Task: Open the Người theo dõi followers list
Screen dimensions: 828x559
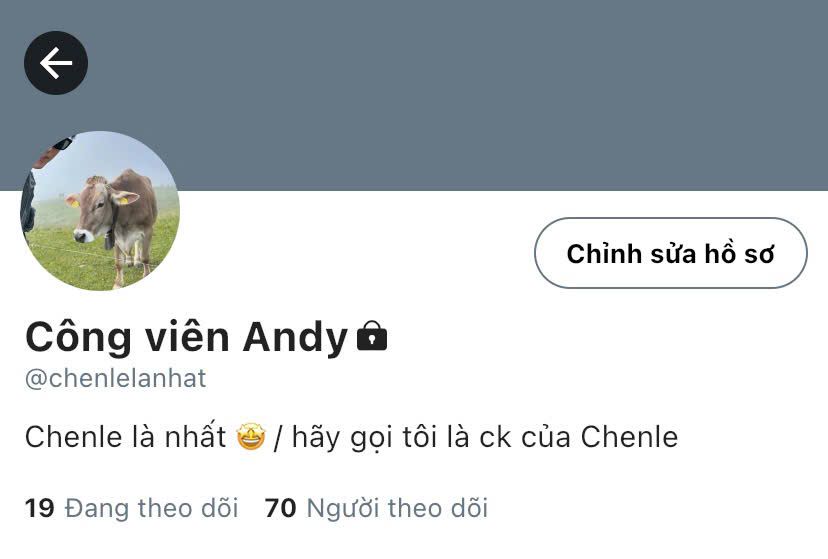Action: pyautogui.click(x=397, y=508)
